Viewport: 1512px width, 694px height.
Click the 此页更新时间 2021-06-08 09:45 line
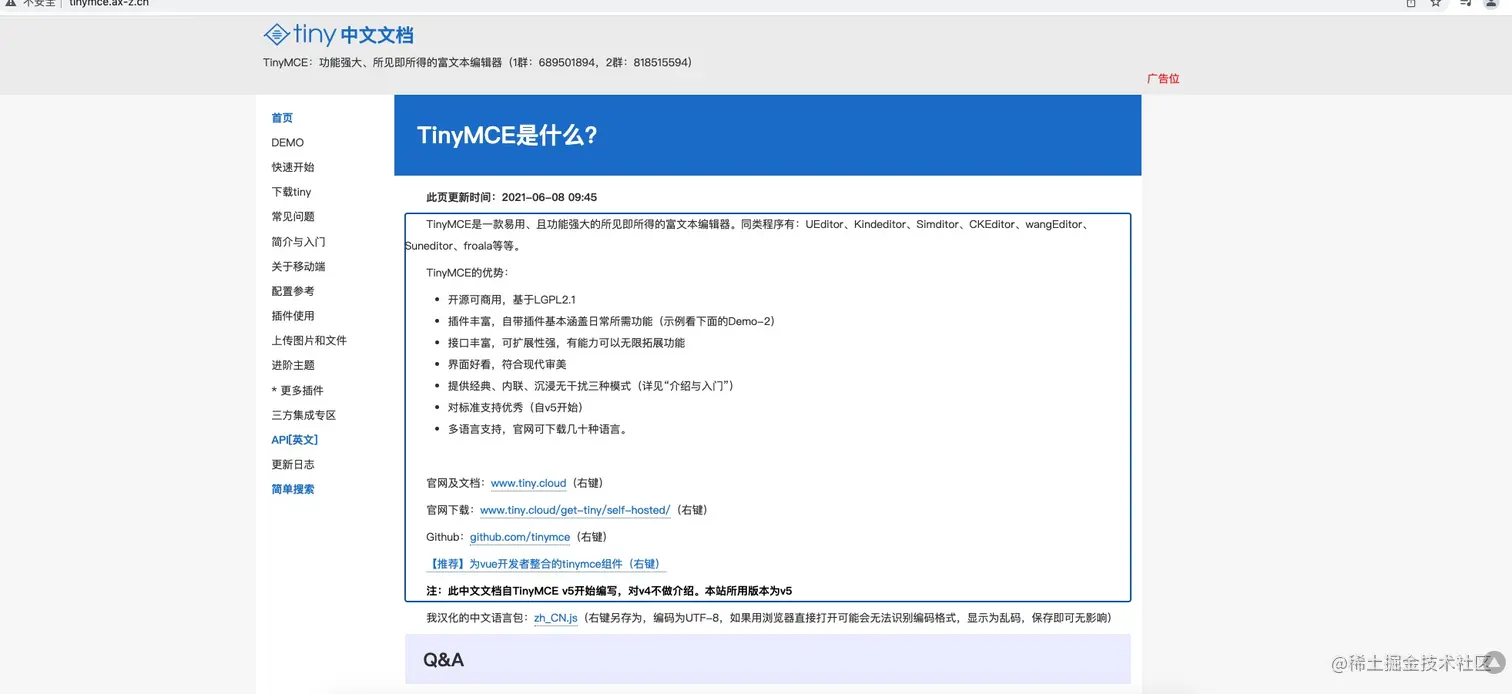(x=511, y=197)
